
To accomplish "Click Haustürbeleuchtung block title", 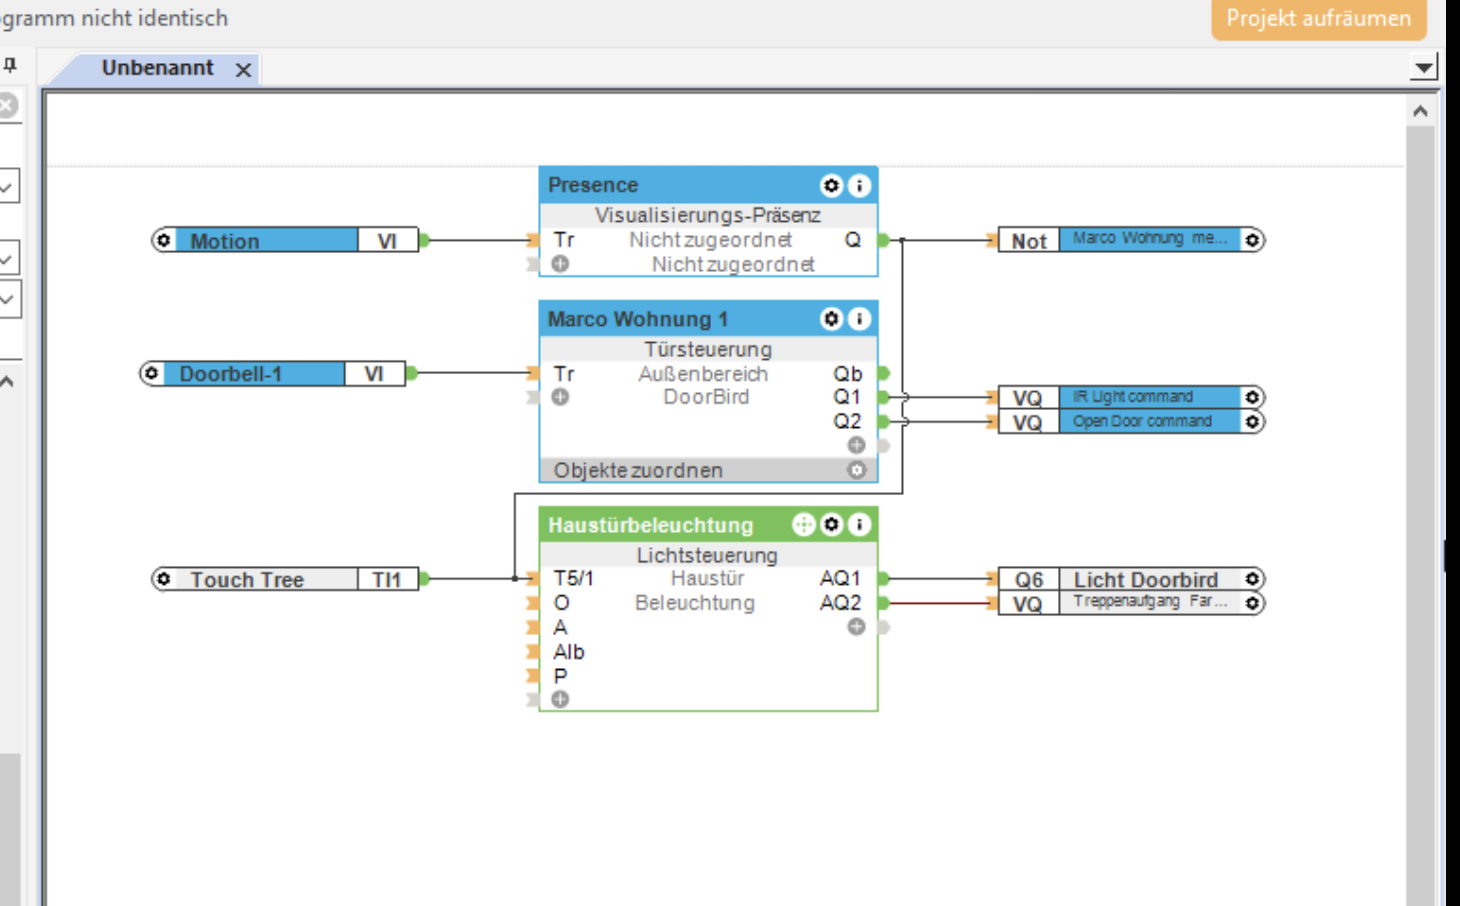I will (650, 525).
